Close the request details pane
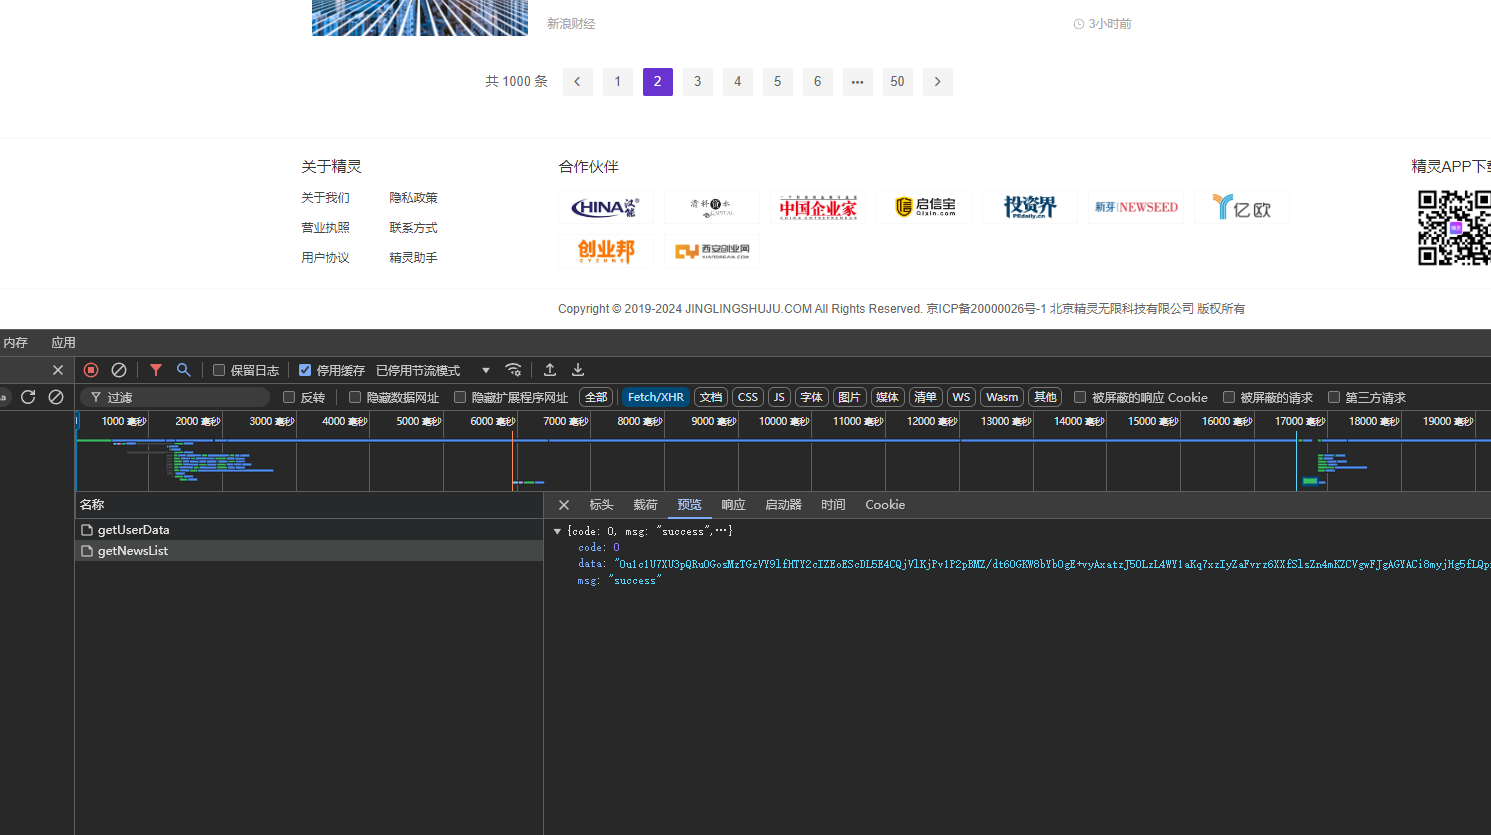 (564, 505)
